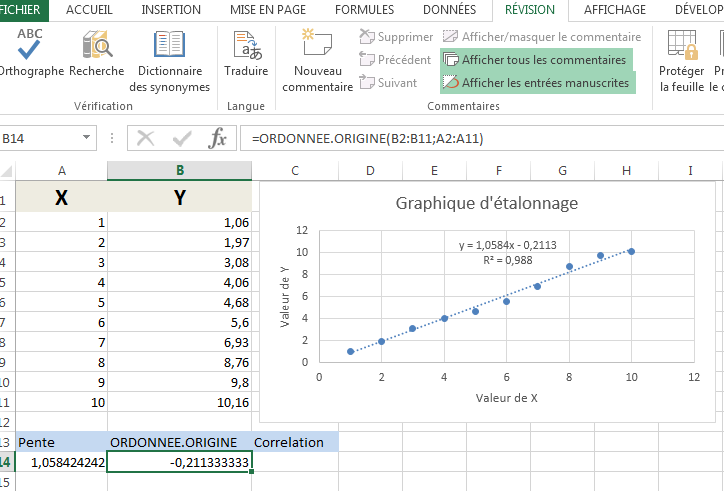Image resolution: width=724 pixels, height=491 pixels.
Task: Switch to the INSERTION tab
Action: pyautogui.click(x=171, y=10)
